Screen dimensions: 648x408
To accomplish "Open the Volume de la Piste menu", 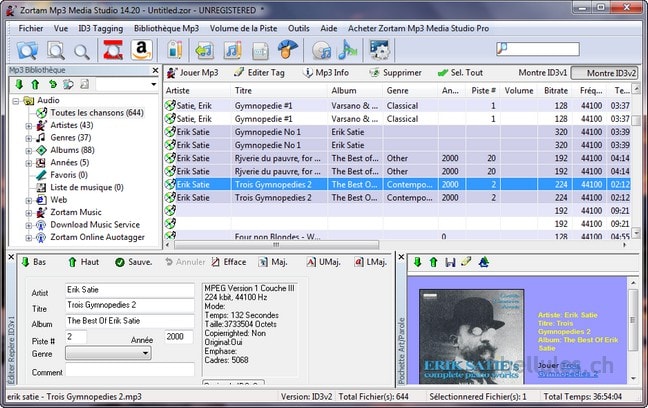I will (x=243, y=29).
